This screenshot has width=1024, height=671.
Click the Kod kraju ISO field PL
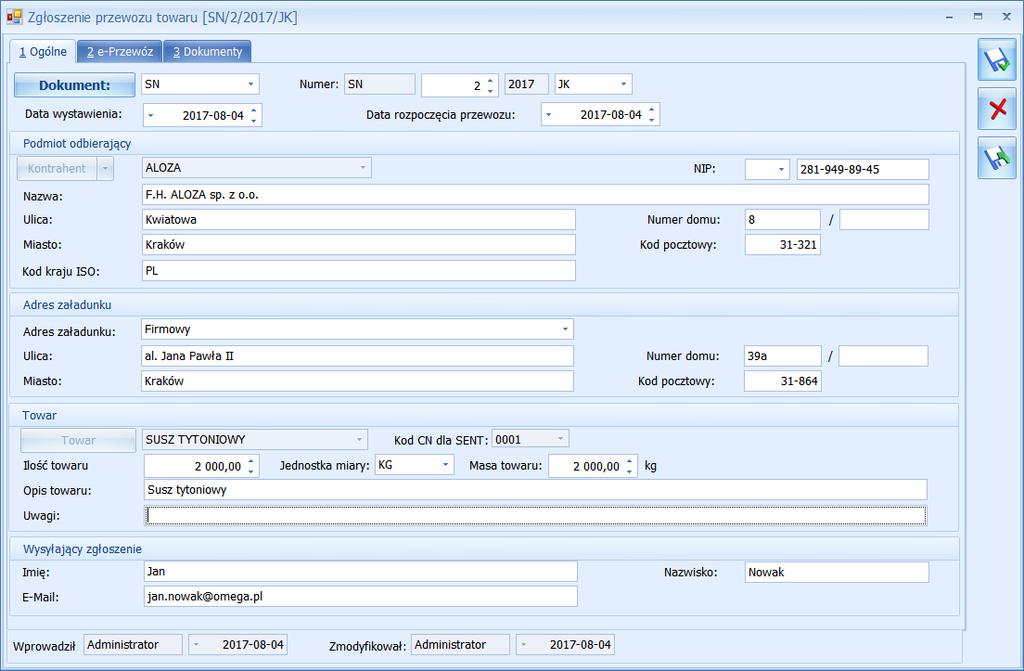pyautogui.click(x=359, y=270)
